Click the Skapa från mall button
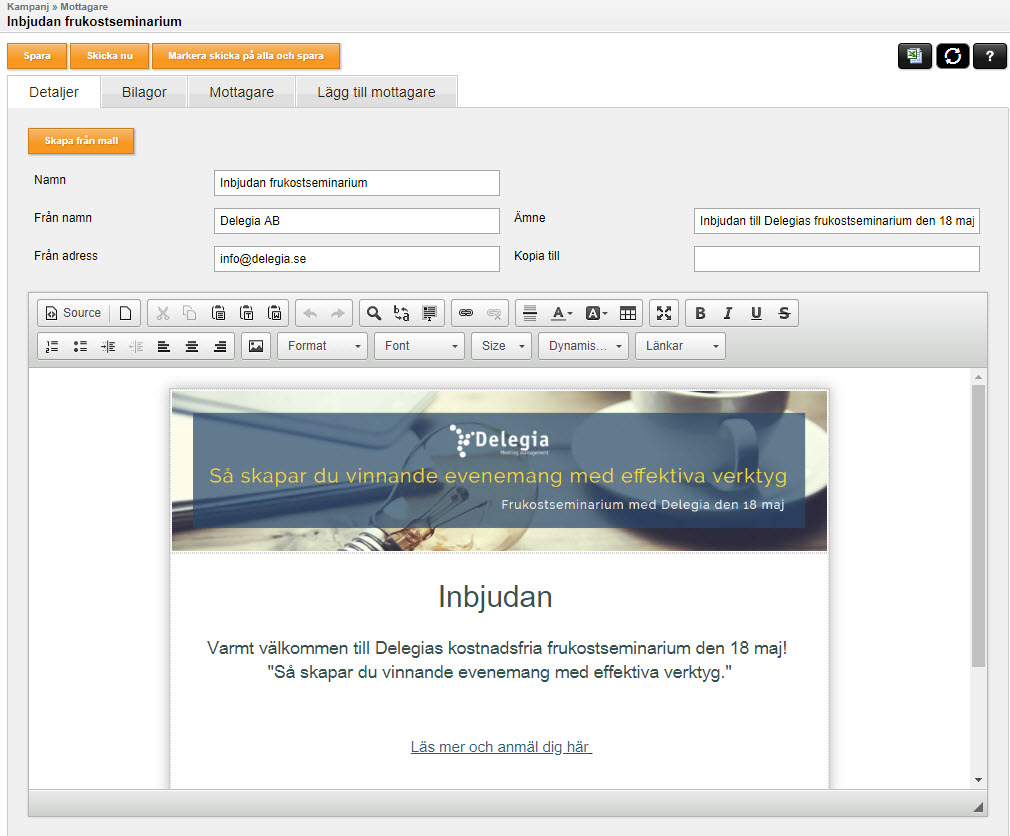The height and width of the screenshot is (836, 1010). pos(81,141)
